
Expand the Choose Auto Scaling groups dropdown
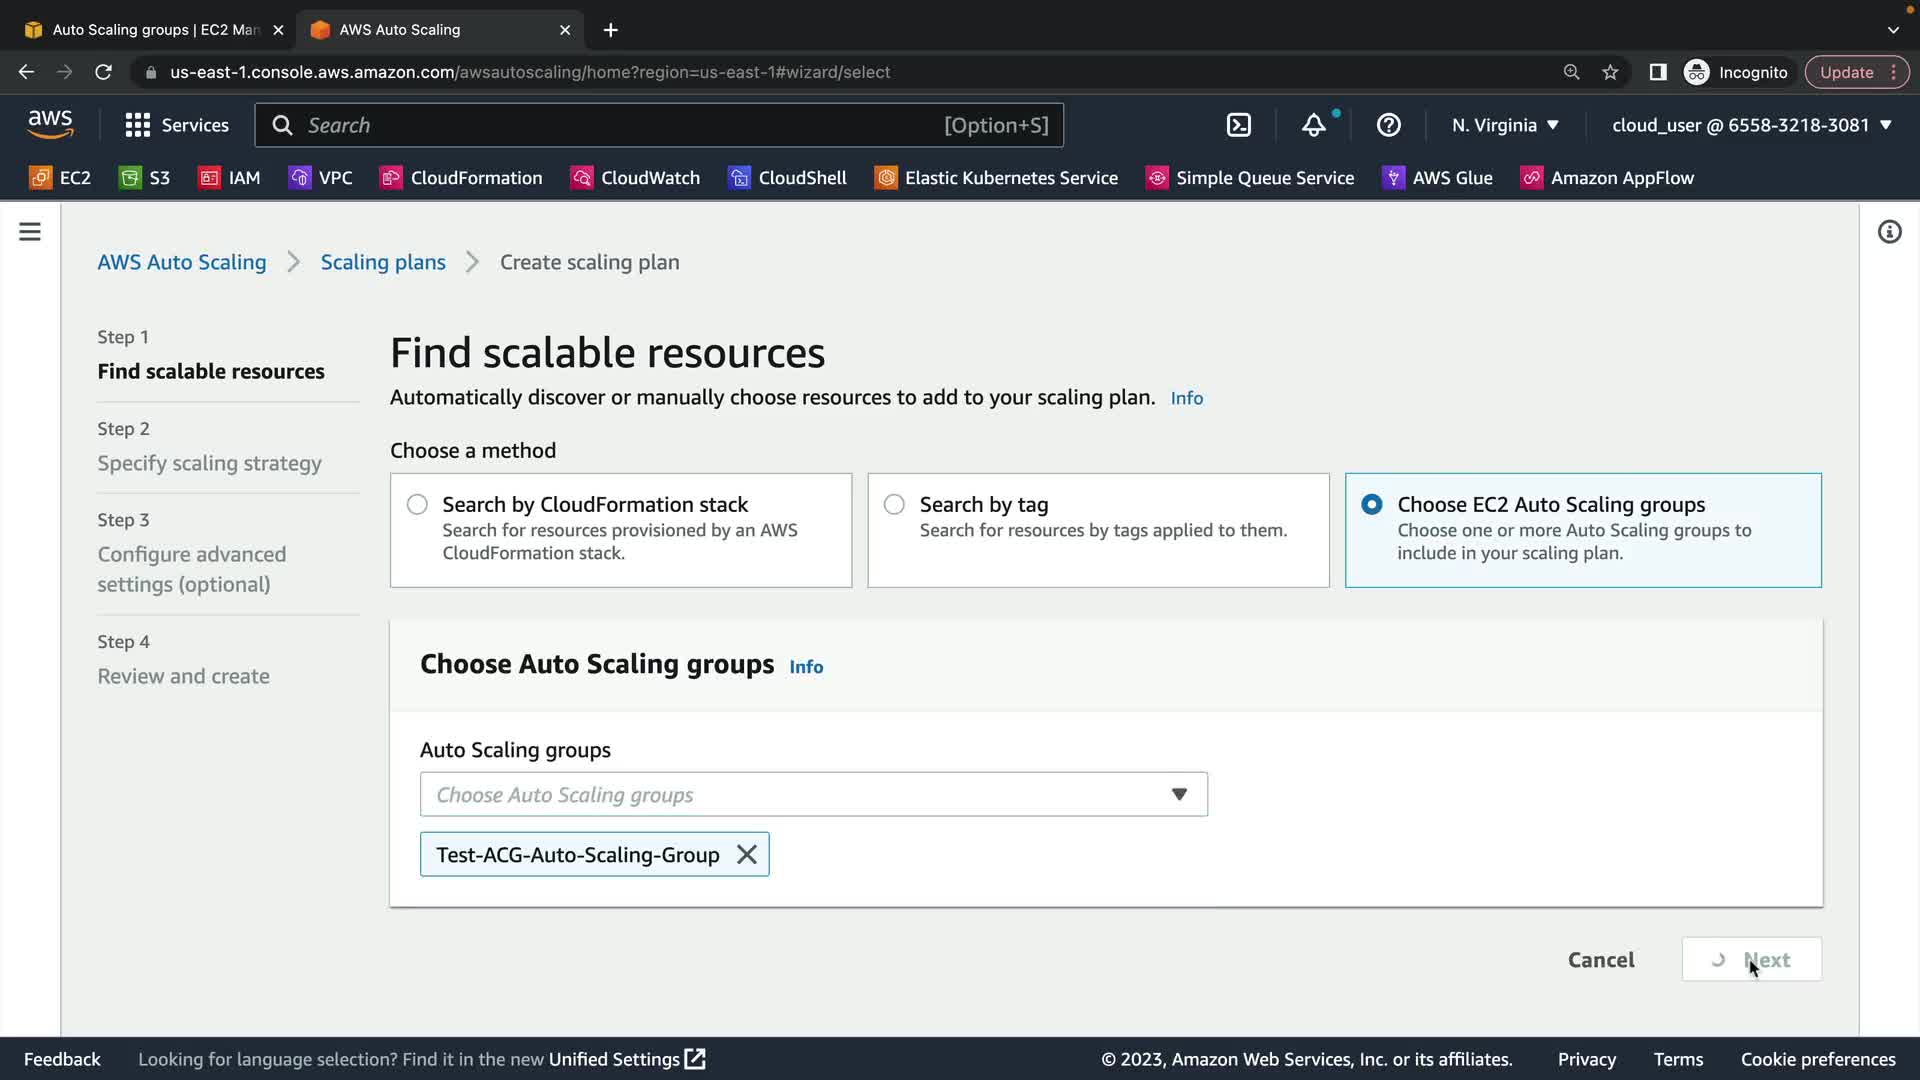[813, 795]
